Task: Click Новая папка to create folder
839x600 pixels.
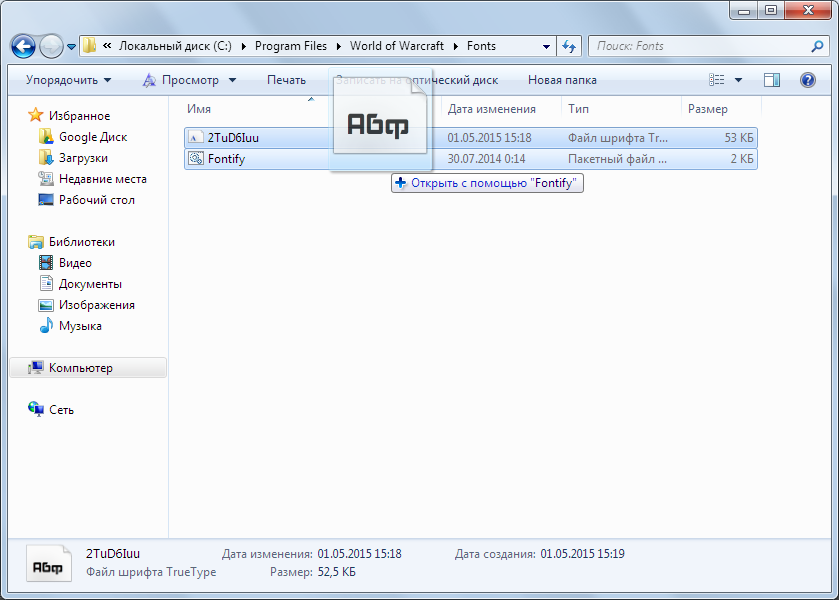Action: pyautogui.click(x=562, y=80)
